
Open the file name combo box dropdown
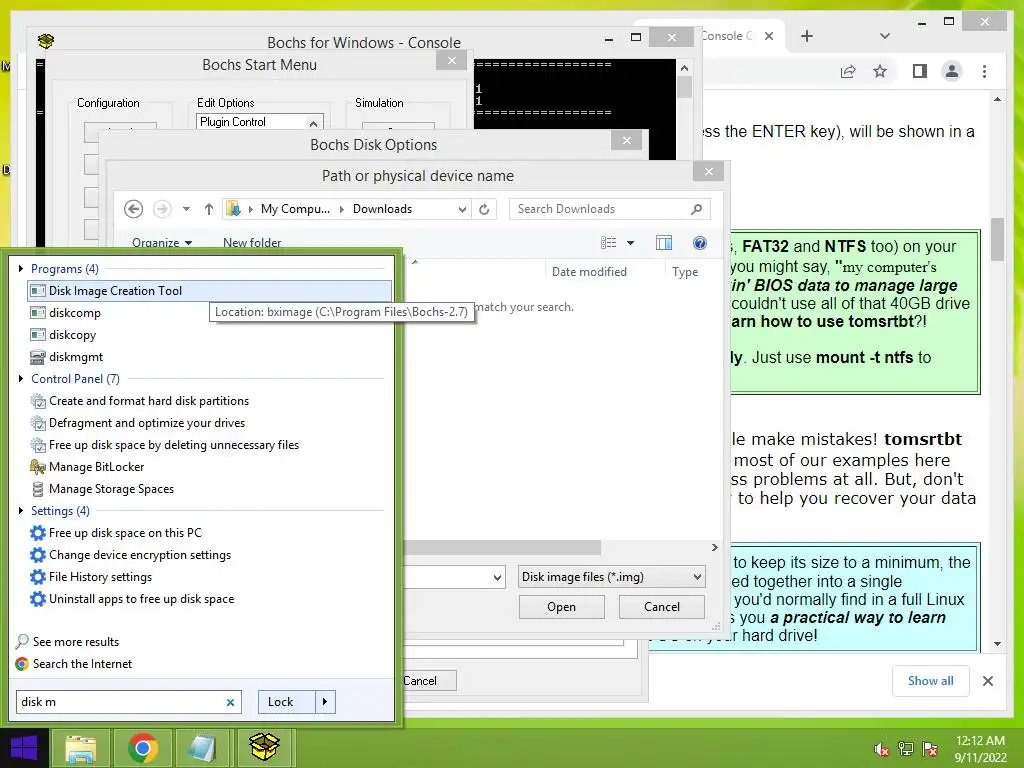pos(497,577)
